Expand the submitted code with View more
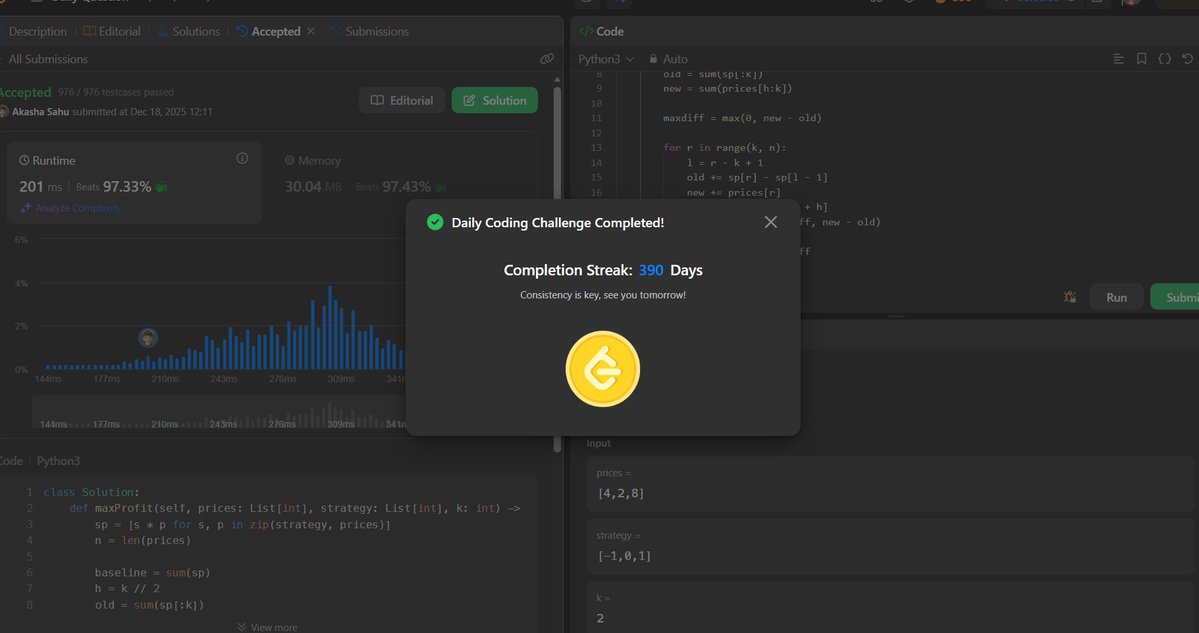Viewport: 1199px width, 633px height. tap(267, 627)
